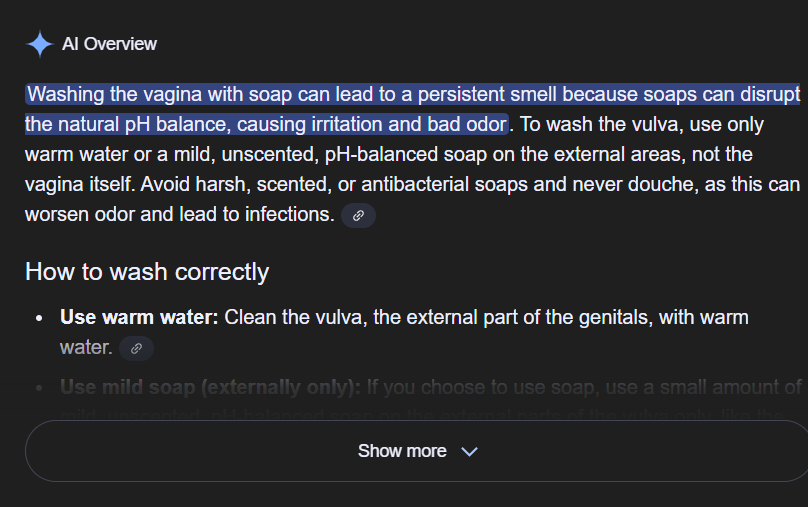Click the 'AI Overview' header label
The height and width of the screenshot is (507, 808).
coord(109,44)
